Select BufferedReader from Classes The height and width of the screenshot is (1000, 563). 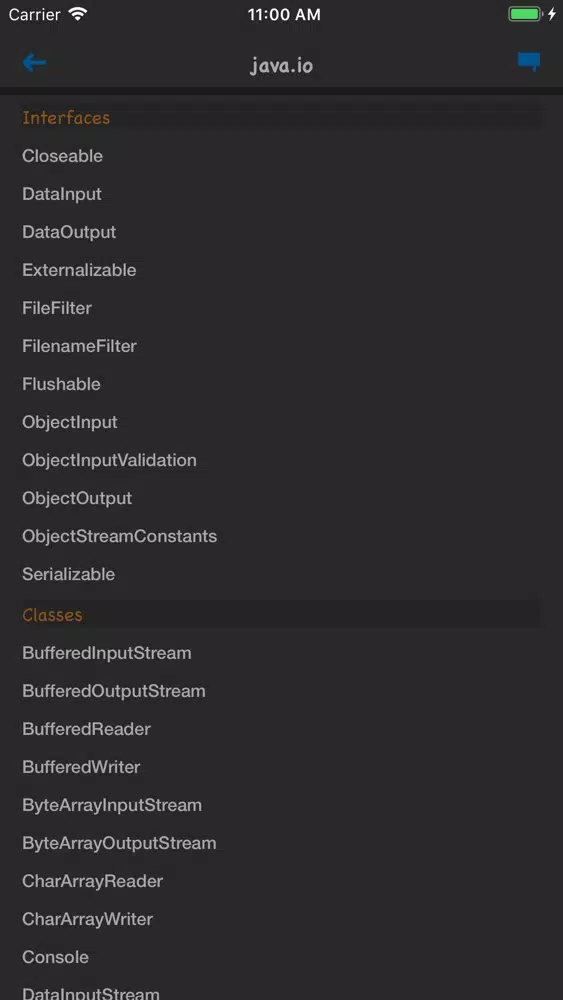tap(86, 729)
